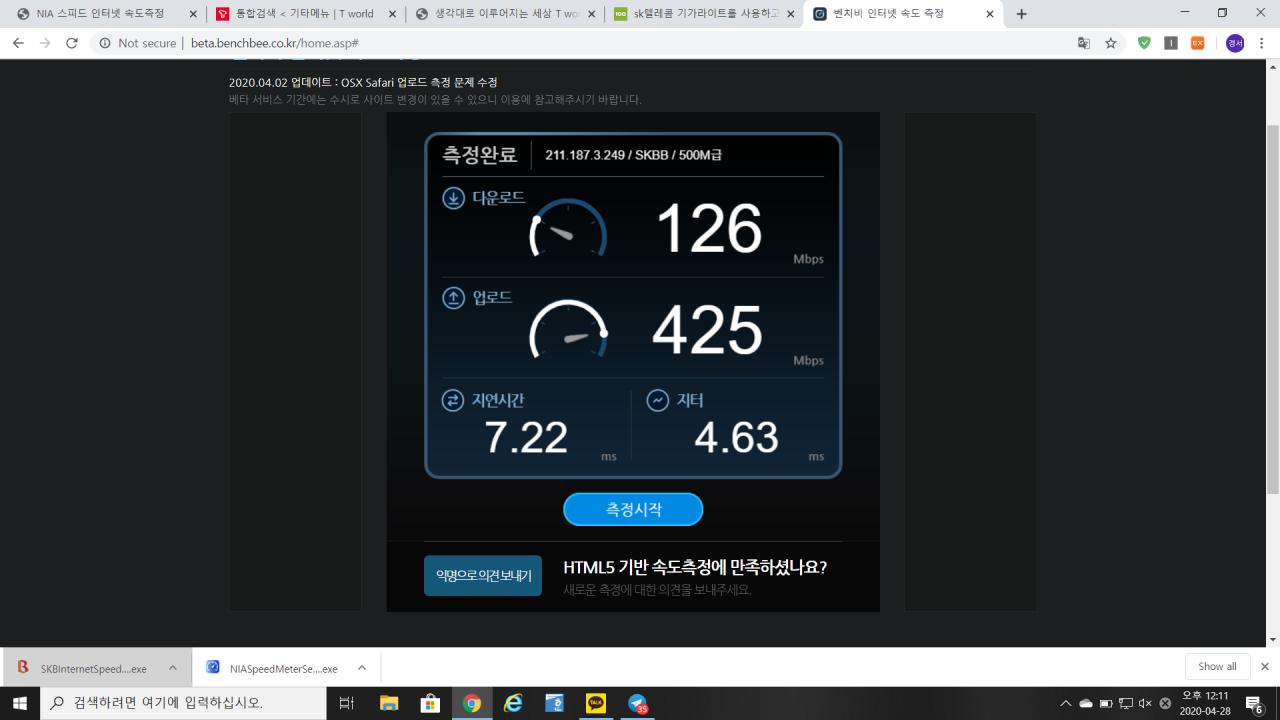This screenshot has height=720, width=1280.
Task: Click the address bar URL field
Action: pyautogui.click(x=600, y=43)
